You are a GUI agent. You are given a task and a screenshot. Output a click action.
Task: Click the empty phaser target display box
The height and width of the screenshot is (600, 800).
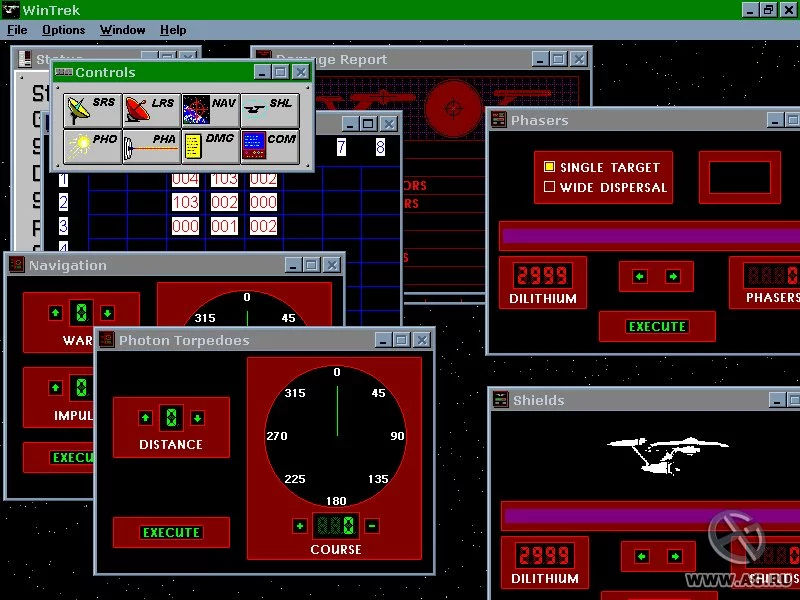coord(740,178)
